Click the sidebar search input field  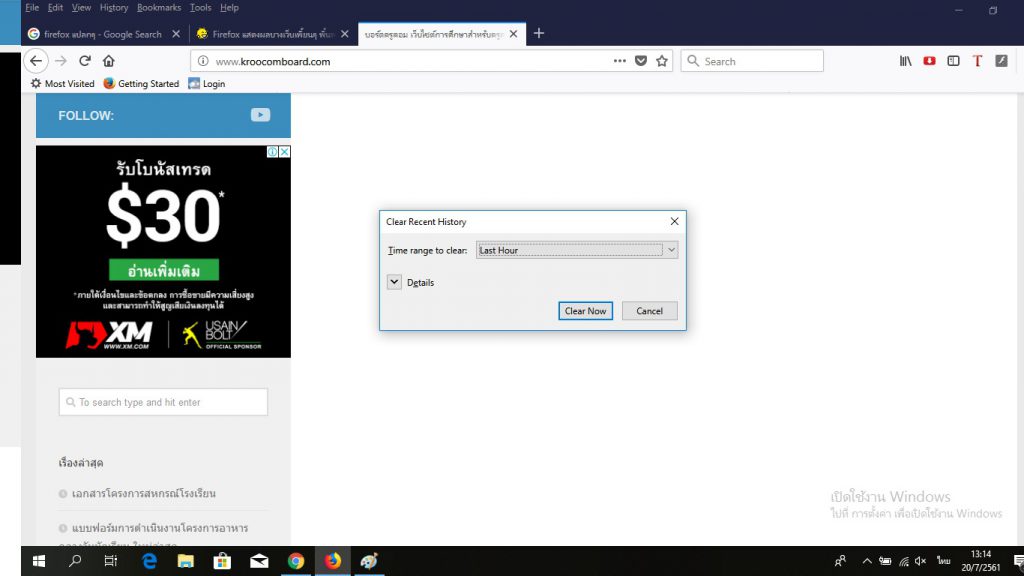coord(163,402)
